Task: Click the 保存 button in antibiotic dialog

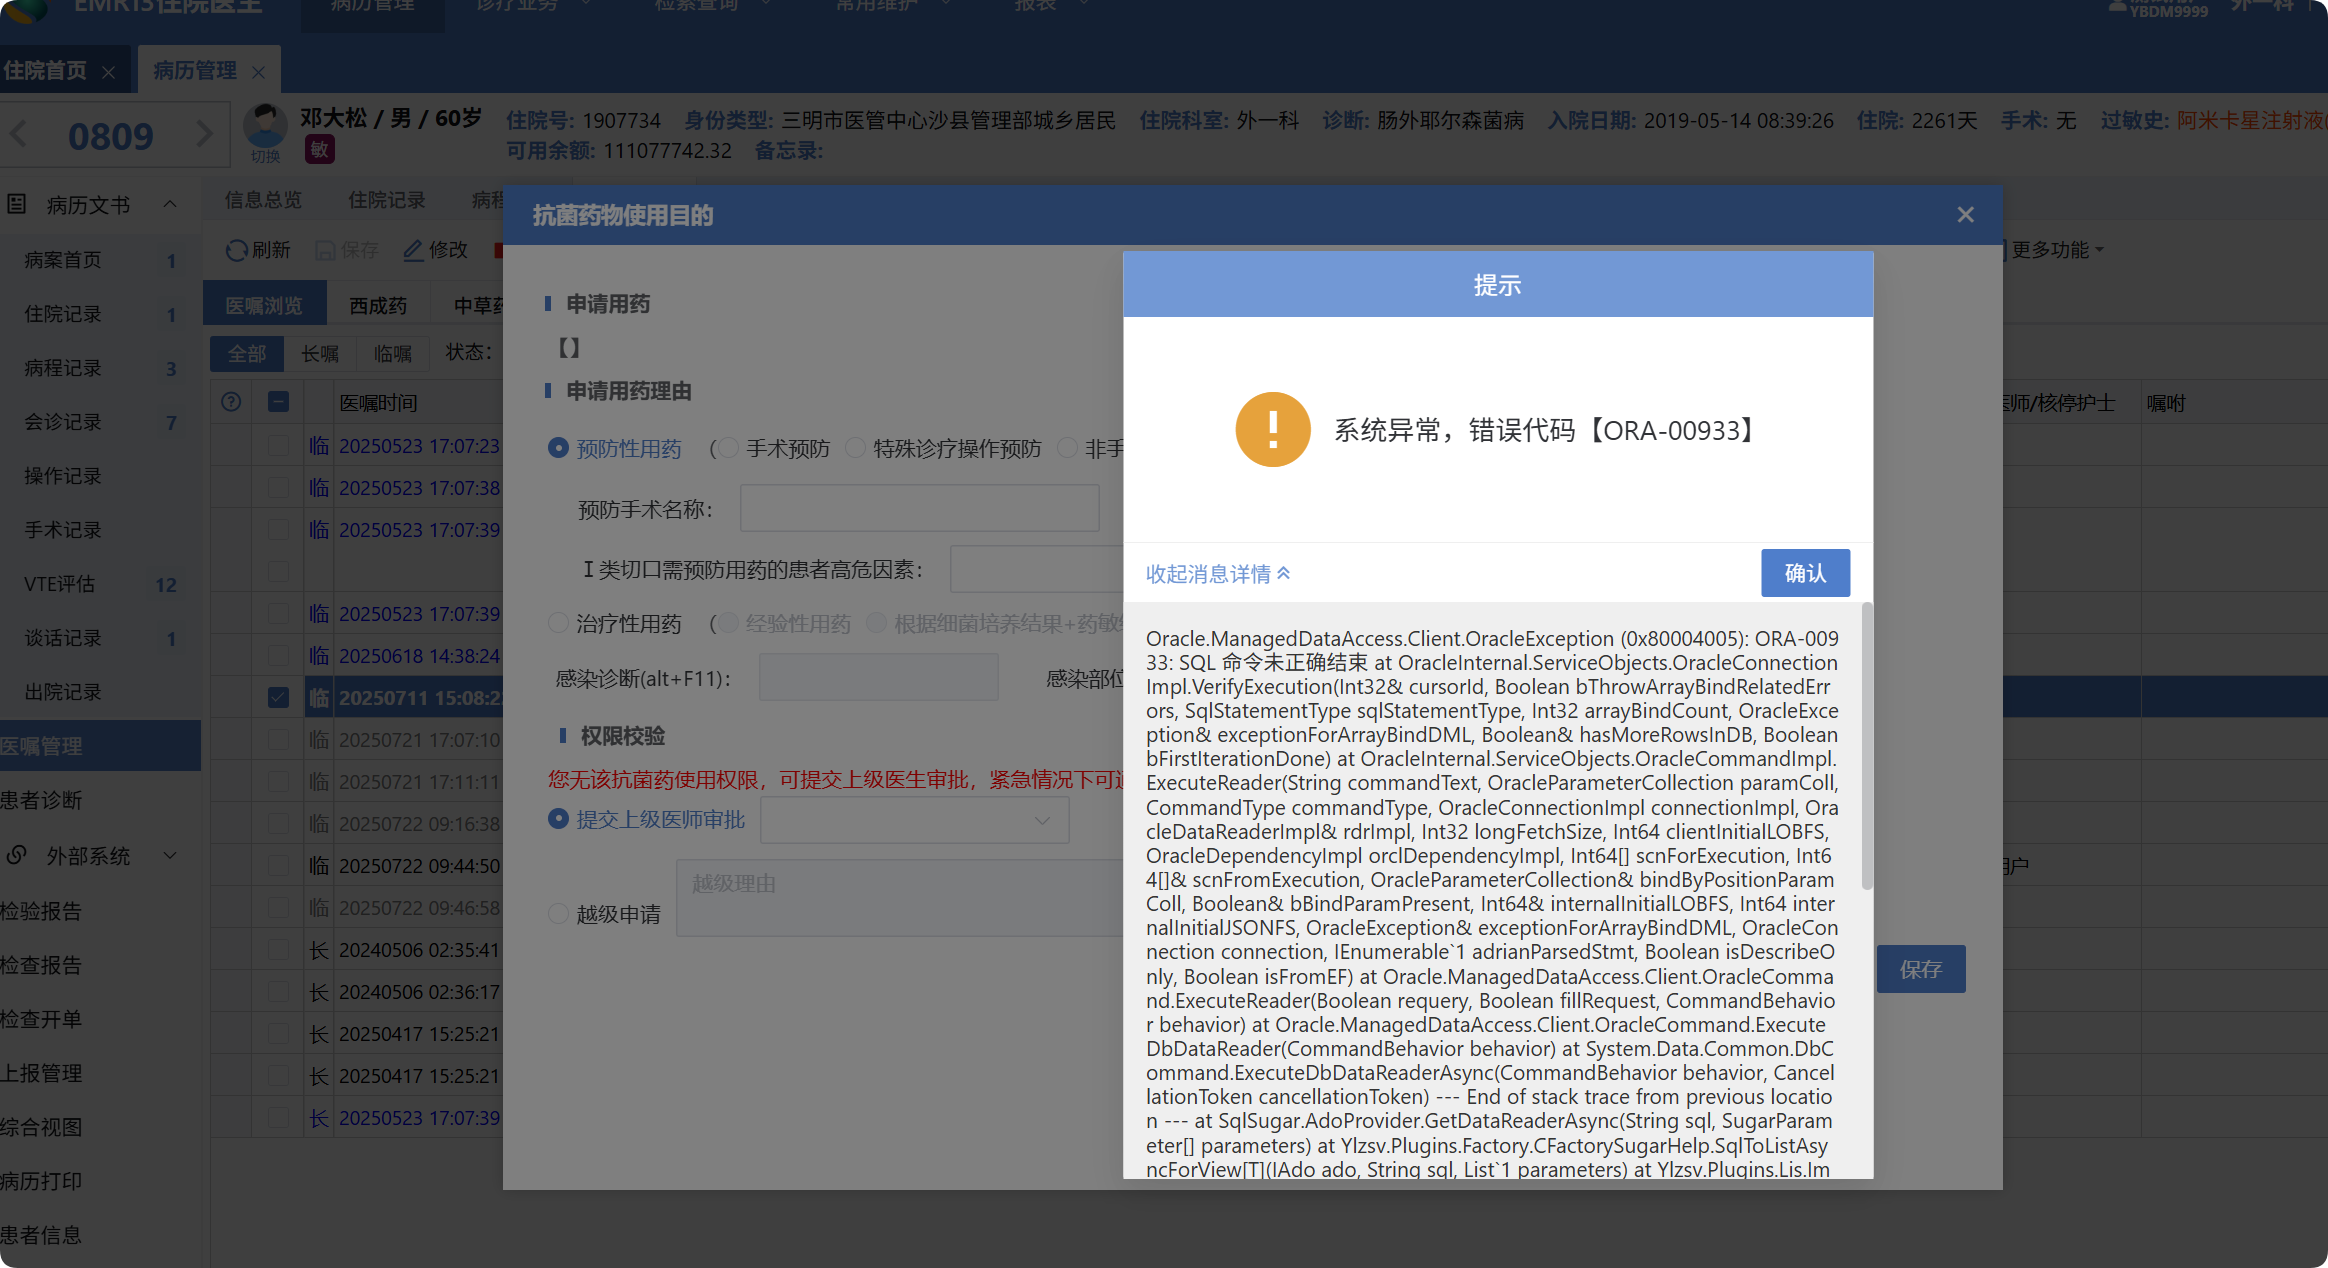Action: (1920, 969)
